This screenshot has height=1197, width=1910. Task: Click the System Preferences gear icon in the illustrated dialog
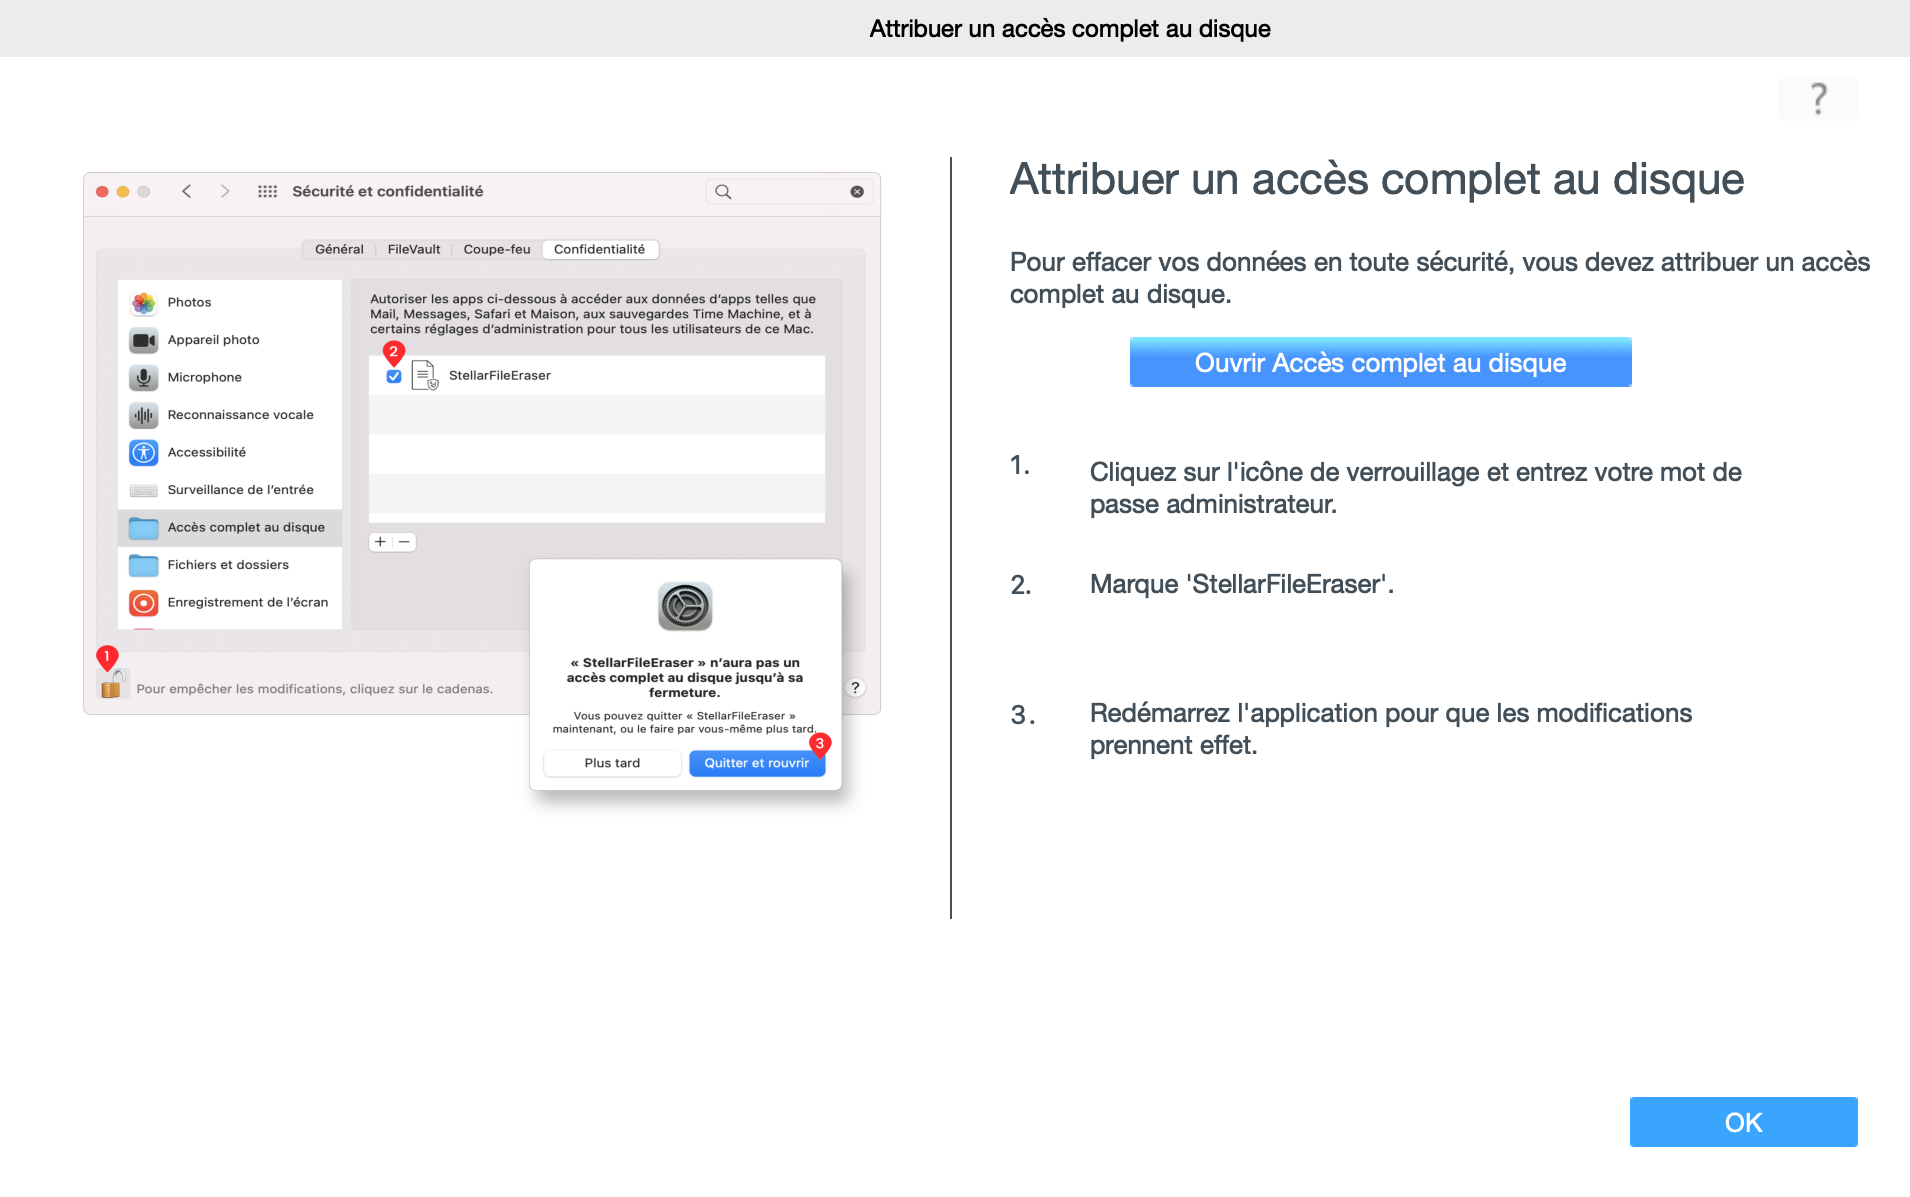[x=685, y=606]
